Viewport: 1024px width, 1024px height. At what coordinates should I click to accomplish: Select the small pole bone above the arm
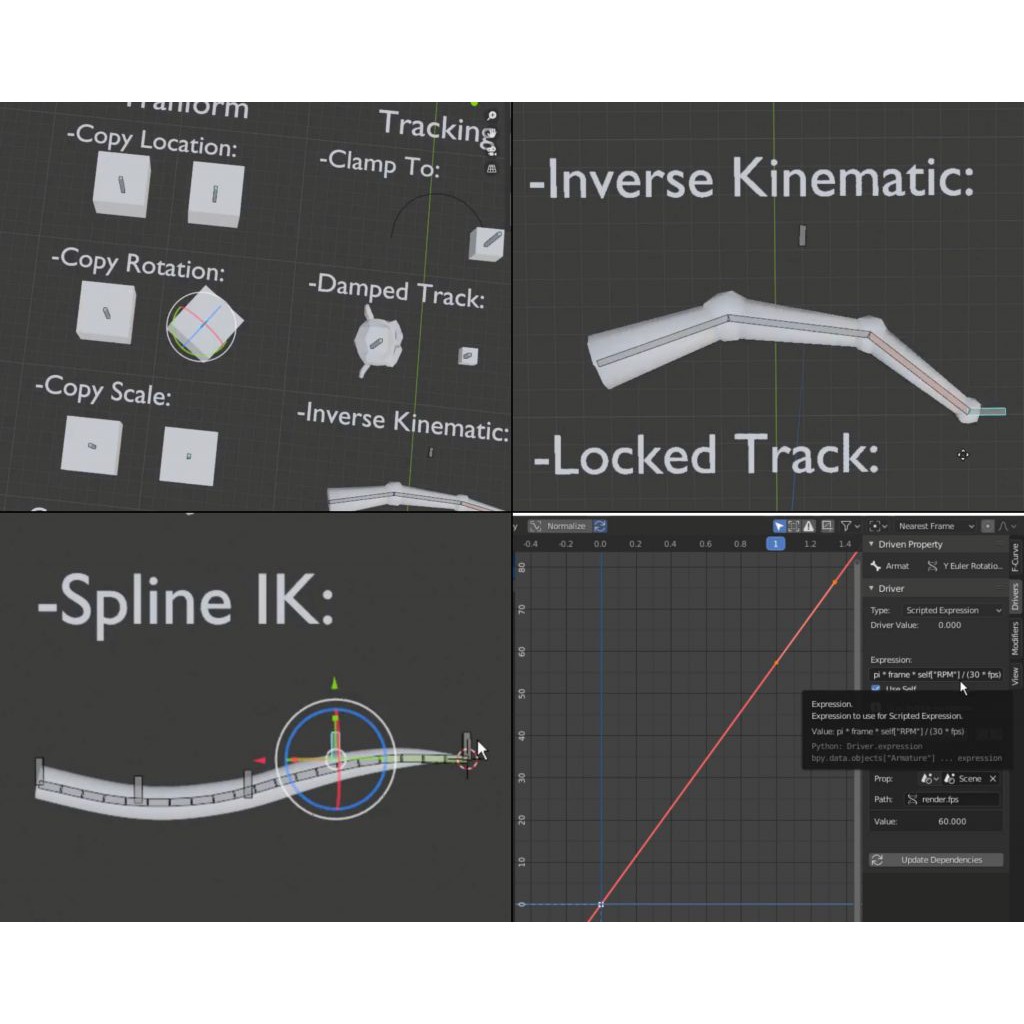(802, 236)
